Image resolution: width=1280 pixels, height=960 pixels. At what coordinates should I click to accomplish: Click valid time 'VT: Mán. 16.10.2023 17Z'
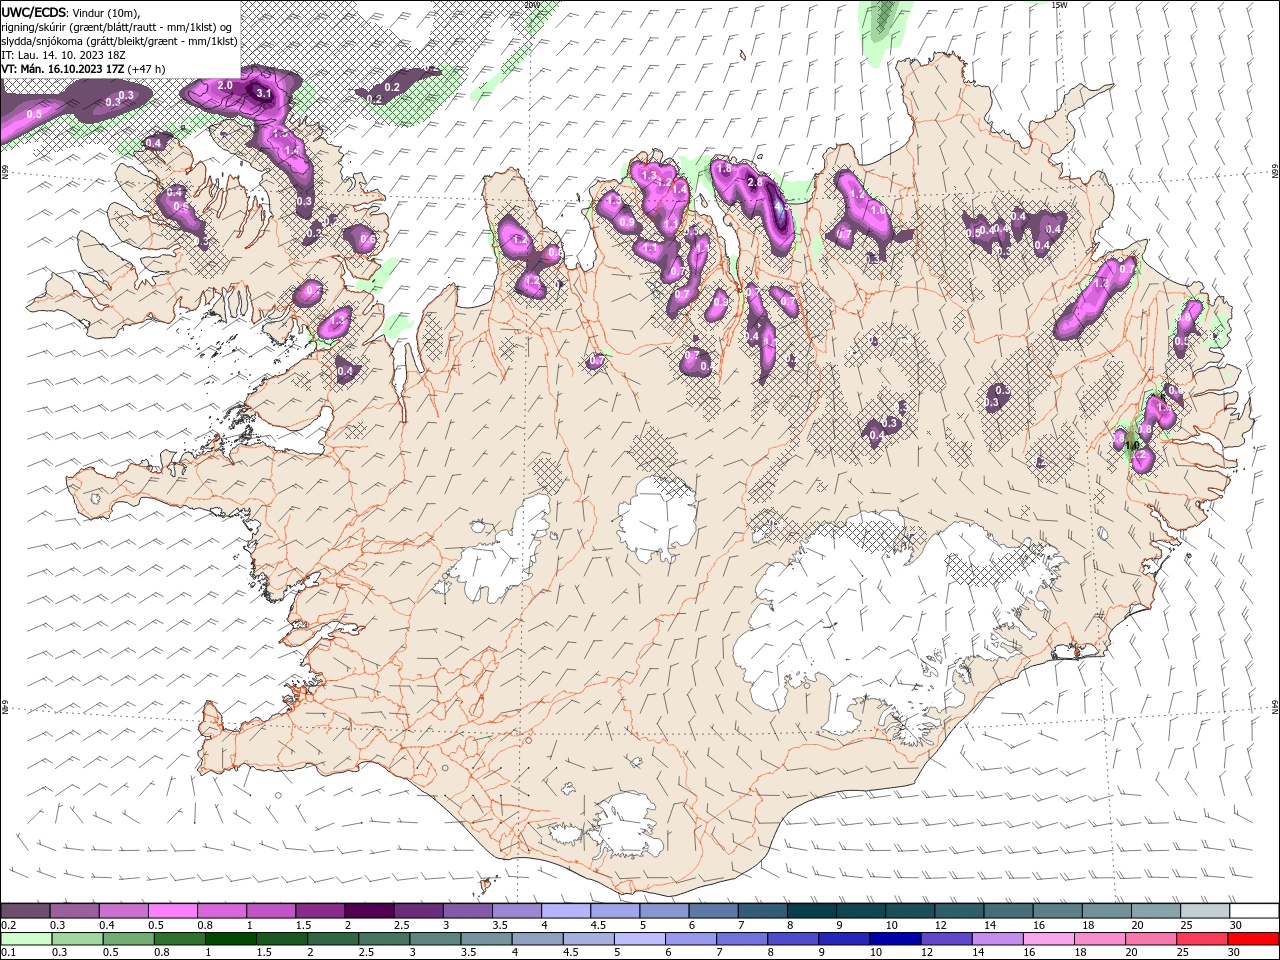62,69
